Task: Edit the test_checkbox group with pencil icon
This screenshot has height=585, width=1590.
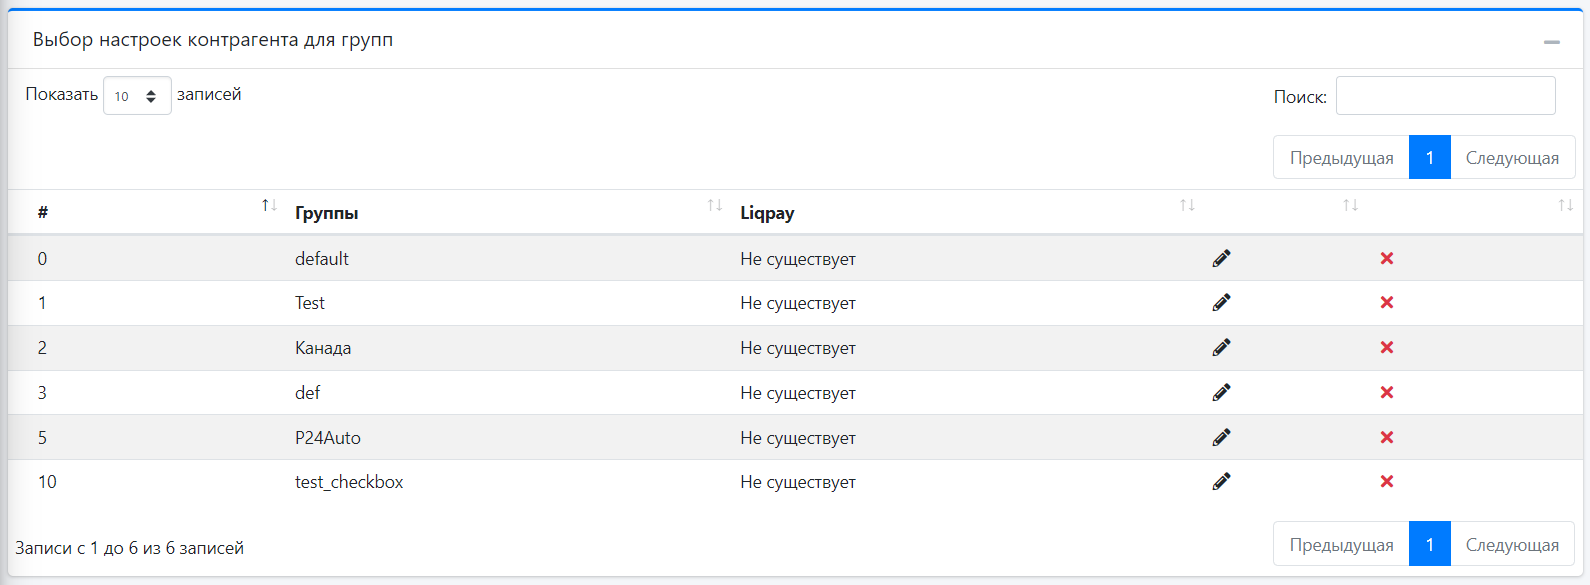Action: pyautogui.click(x=1221, y=482)
